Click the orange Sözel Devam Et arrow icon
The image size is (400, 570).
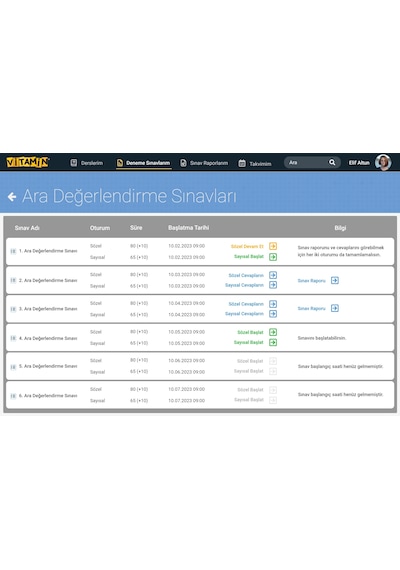(273, 246)
